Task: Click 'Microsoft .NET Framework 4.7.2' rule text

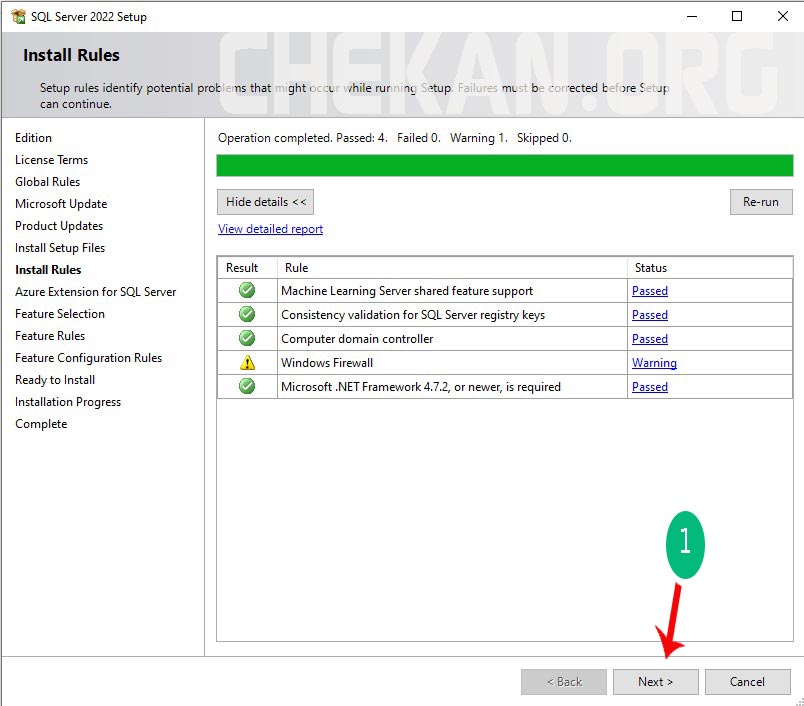Action: (x=421, y=387)
